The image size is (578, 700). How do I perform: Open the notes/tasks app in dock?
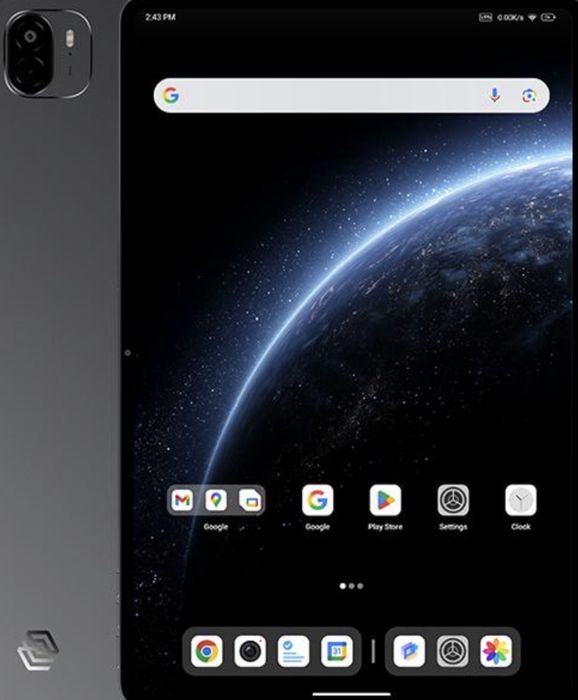pyautogui.click(x=293, y=651)
